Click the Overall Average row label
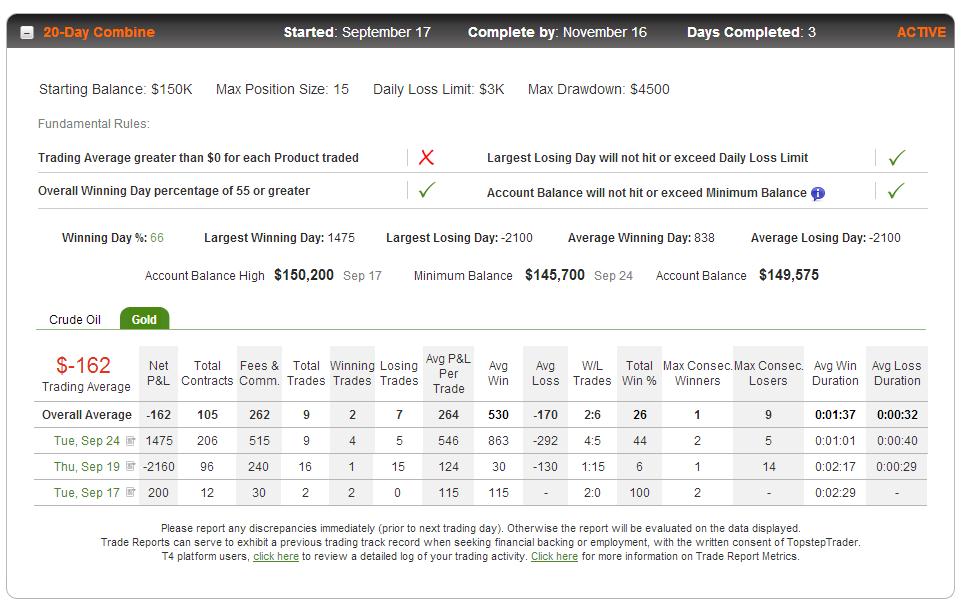 coord(87,415)
